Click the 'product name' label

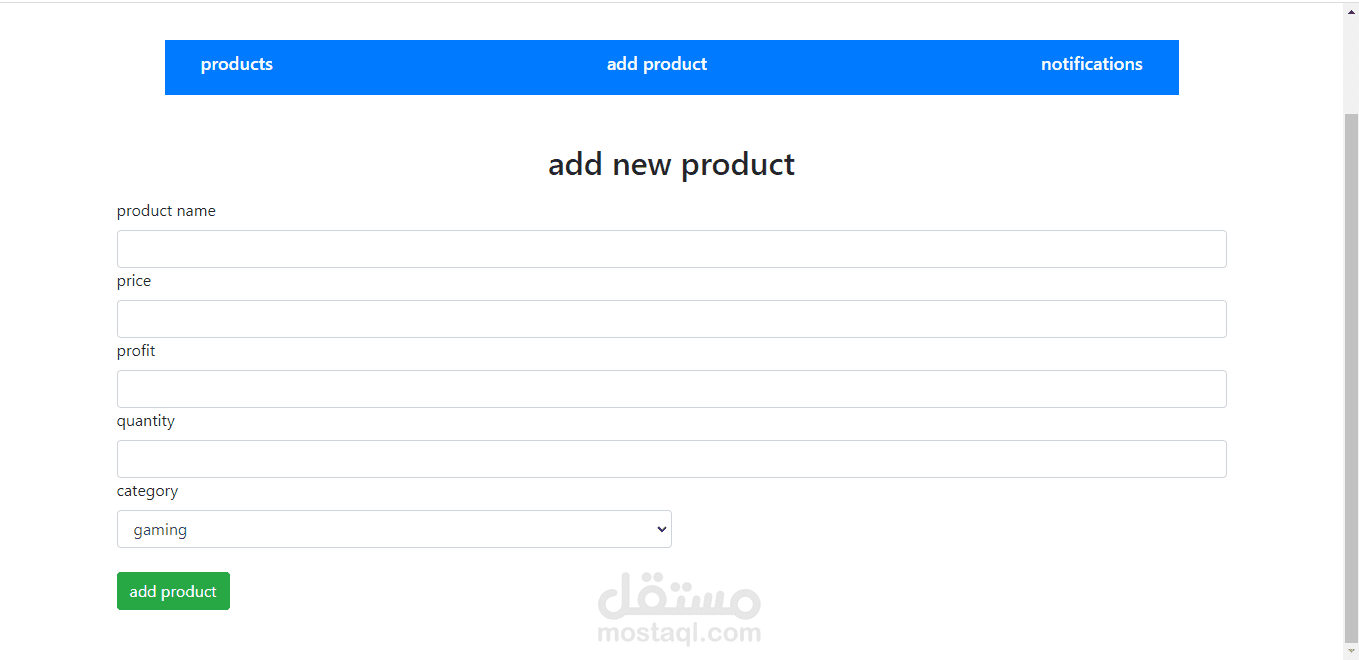pyautogui.click(x=166, y=211)
